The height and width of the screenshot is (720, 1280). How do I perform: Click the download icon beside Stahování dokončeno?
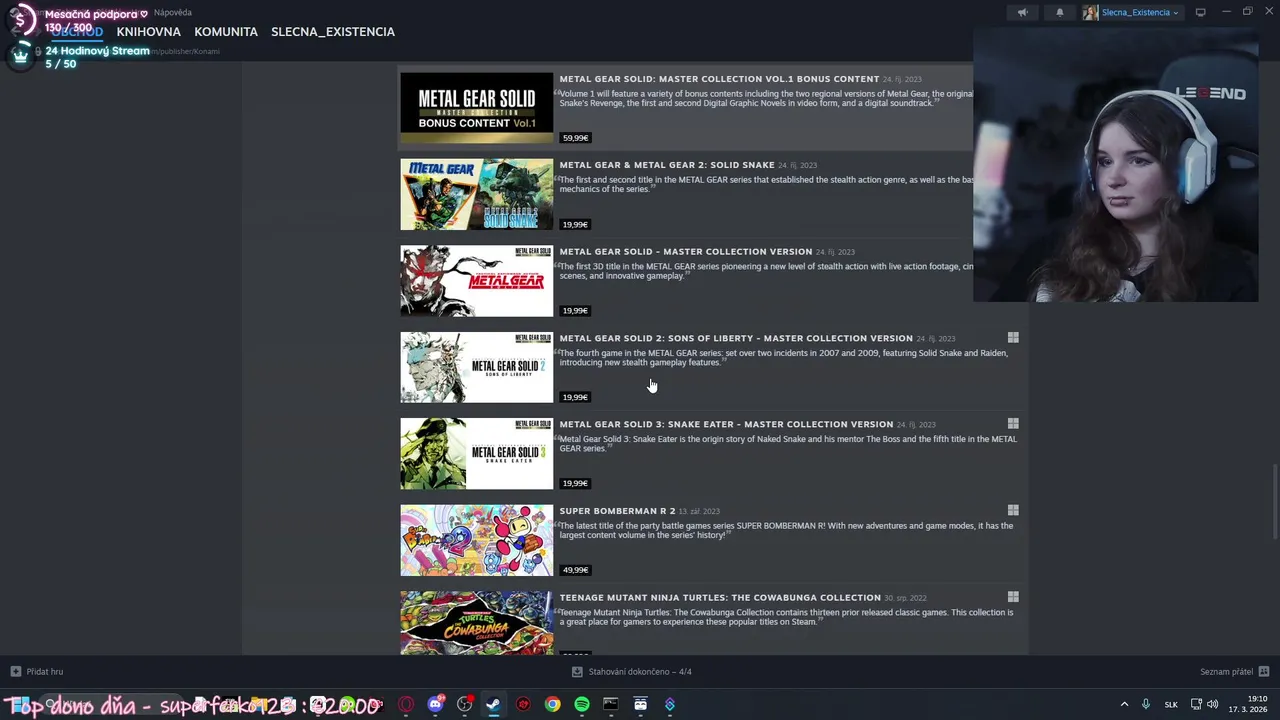click(577, 672)
